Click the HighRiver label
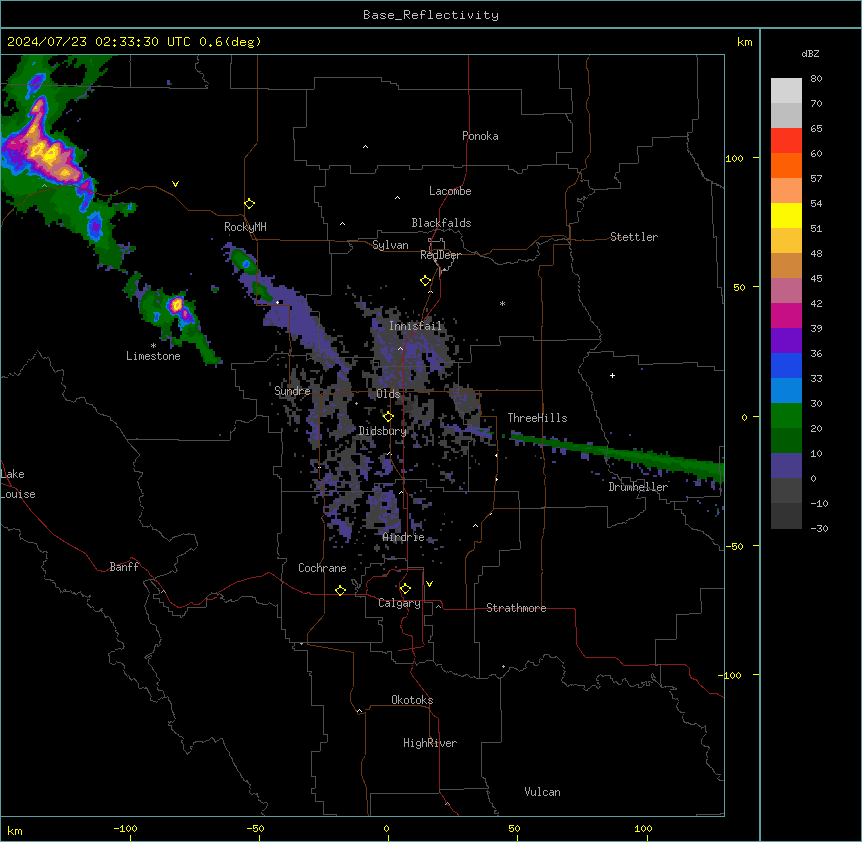Screen dimensions: 862x842 pos(430,743)
